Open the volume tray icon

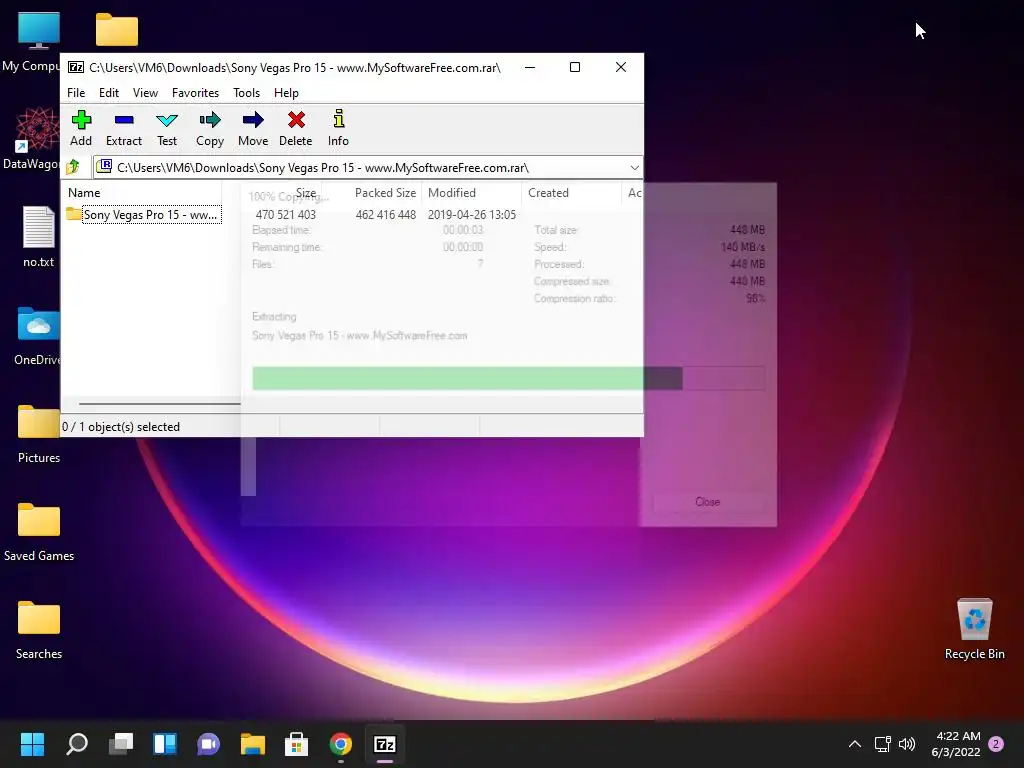pos(906,744)
